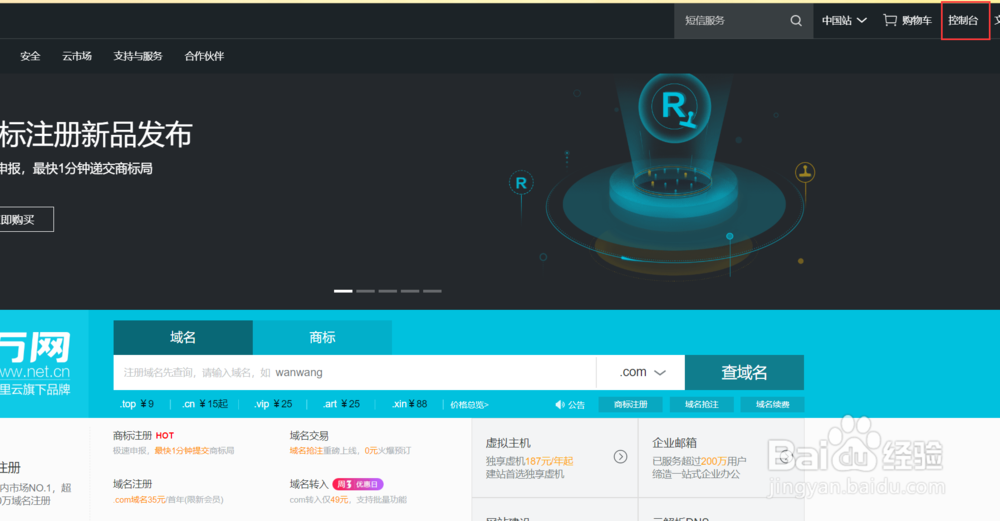The width and height of the screenshot is (1000, 521).
Task: Open the 价格总览 link
Action: coord(469,405)
